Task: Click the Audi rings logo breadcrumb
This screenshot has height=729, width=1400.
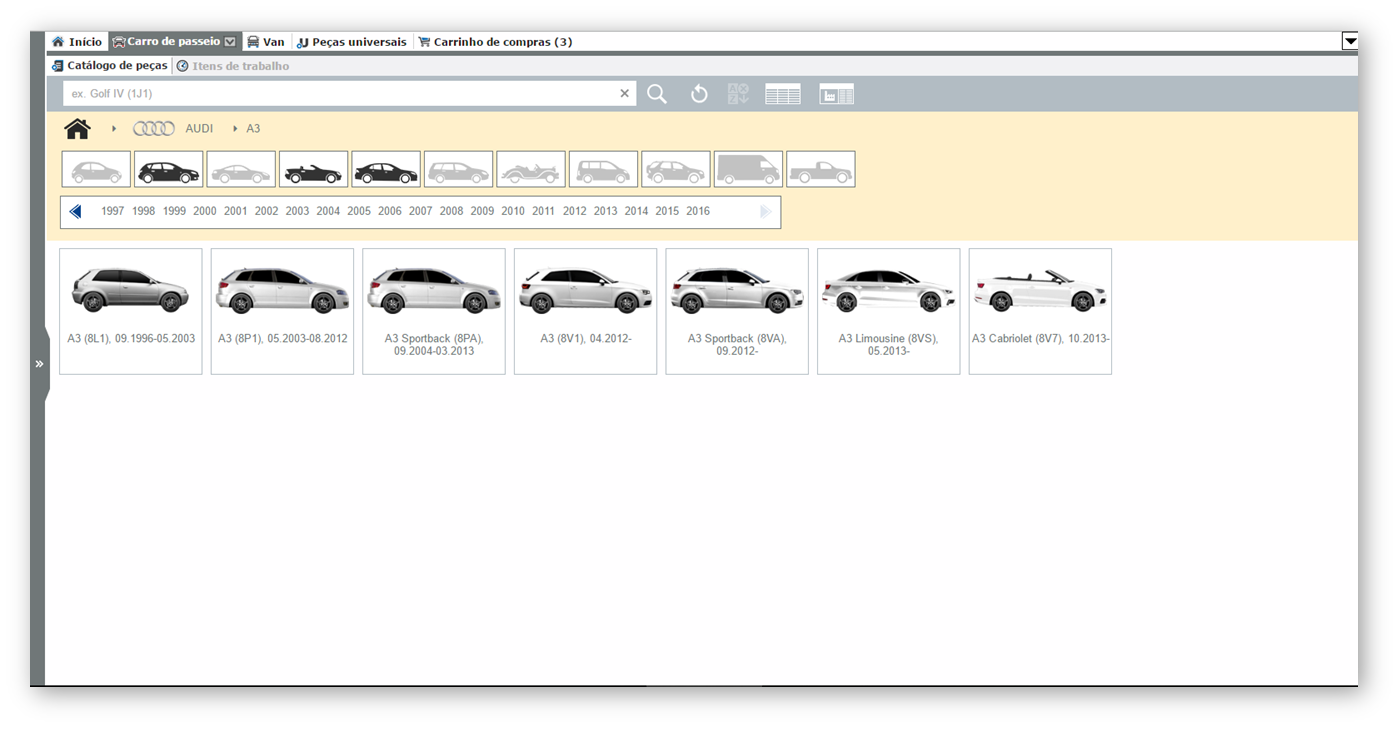Action: click(154, 129)
